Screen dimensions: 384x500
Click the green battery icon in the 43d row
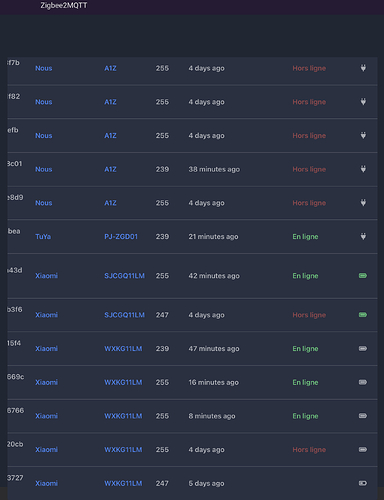[x=363, y=276]
